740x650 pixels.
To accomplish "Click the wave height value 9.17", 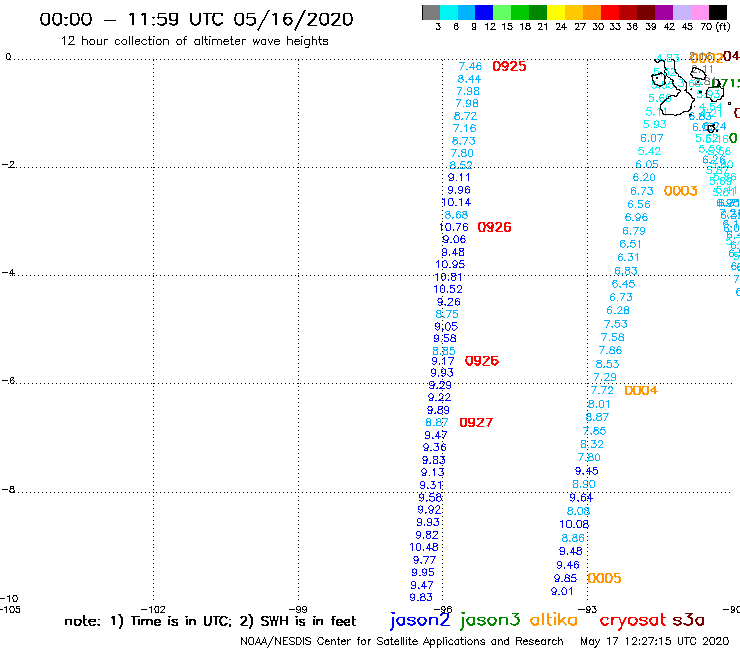I will pyautogui.click(x=443, y=362).
